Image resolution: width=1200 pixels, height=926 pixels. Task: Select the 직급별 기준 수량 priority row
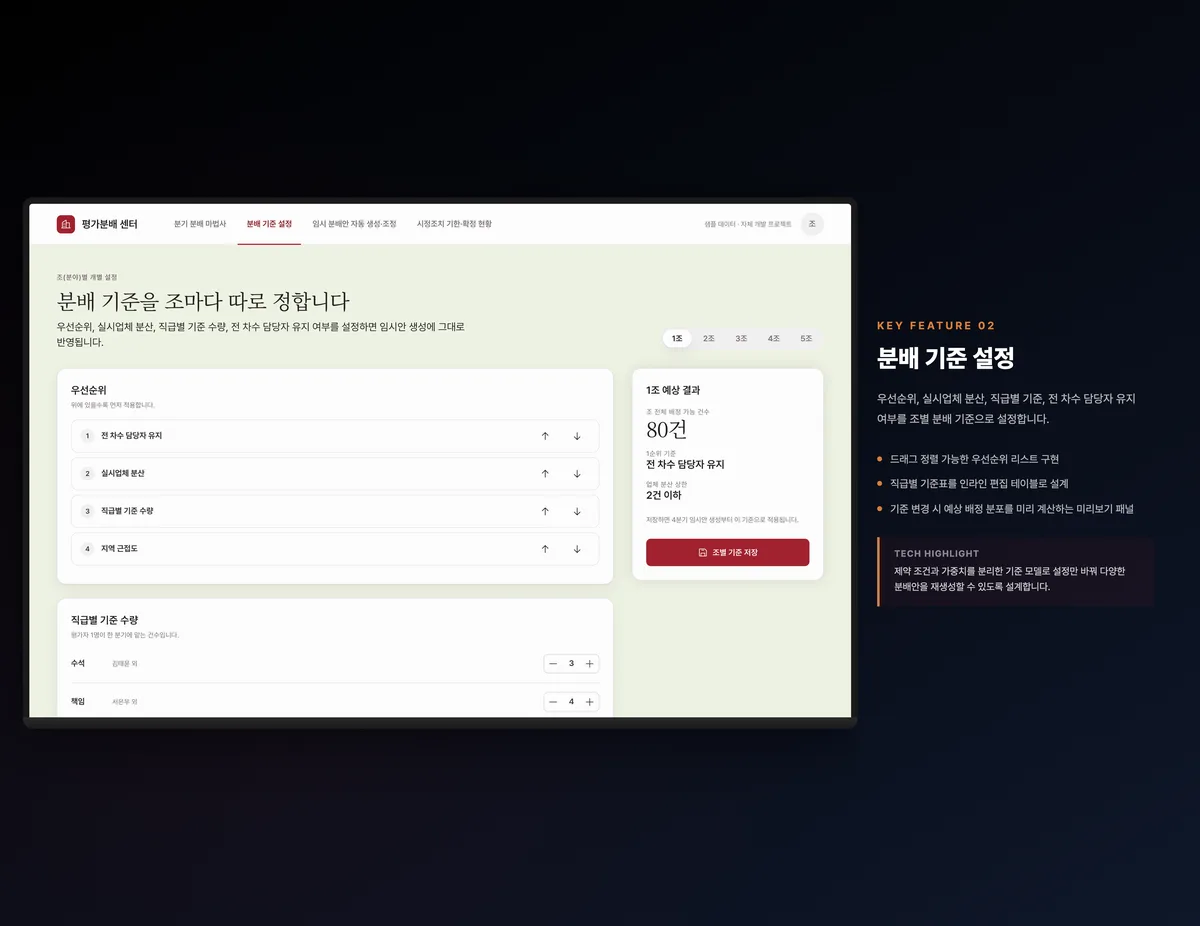tap(335, 511)
